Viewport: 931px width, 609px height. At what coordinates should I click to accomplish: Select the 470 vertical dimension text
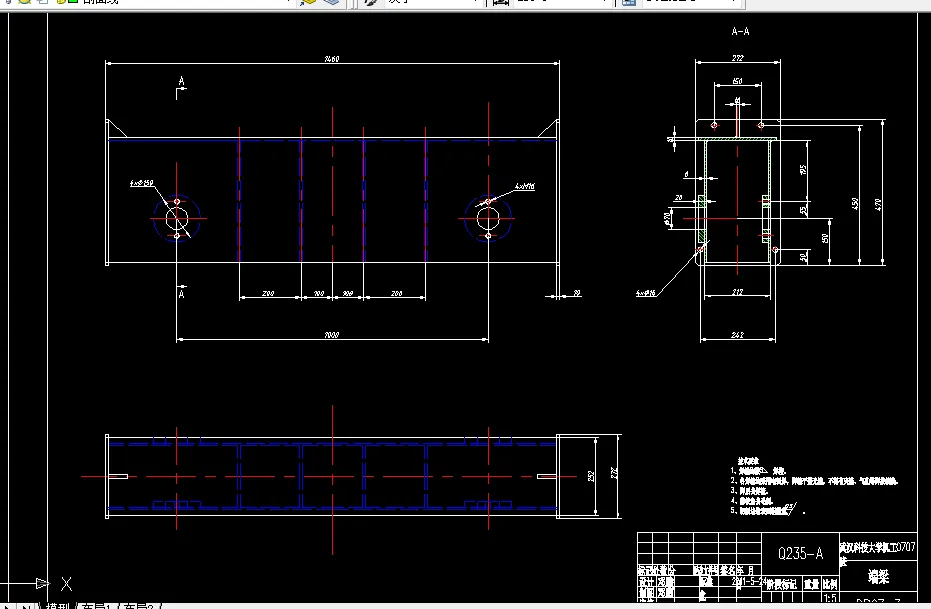(x=878, y=204)
